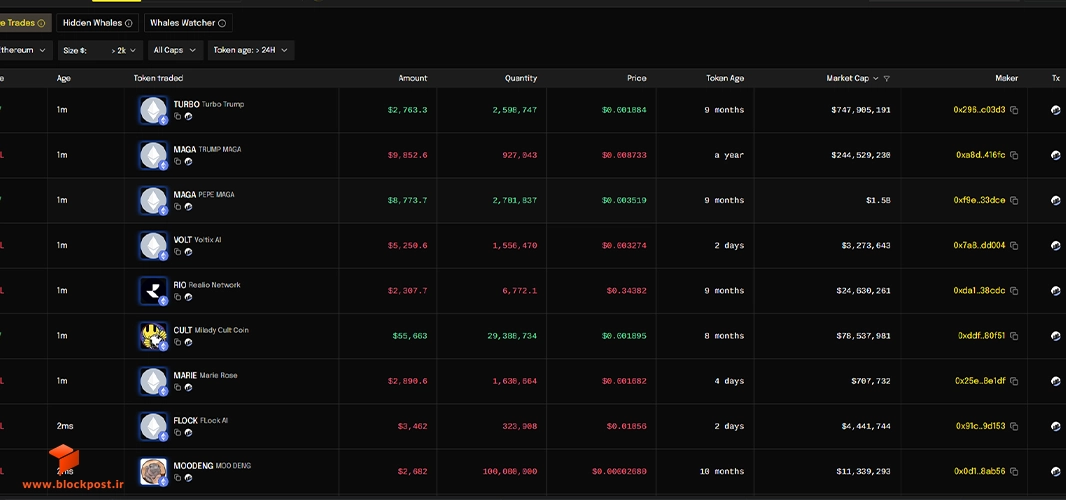
Task: Click the CULT Milady Cult Coin logo
Action: pyautogui.click(x=153, y=336)
